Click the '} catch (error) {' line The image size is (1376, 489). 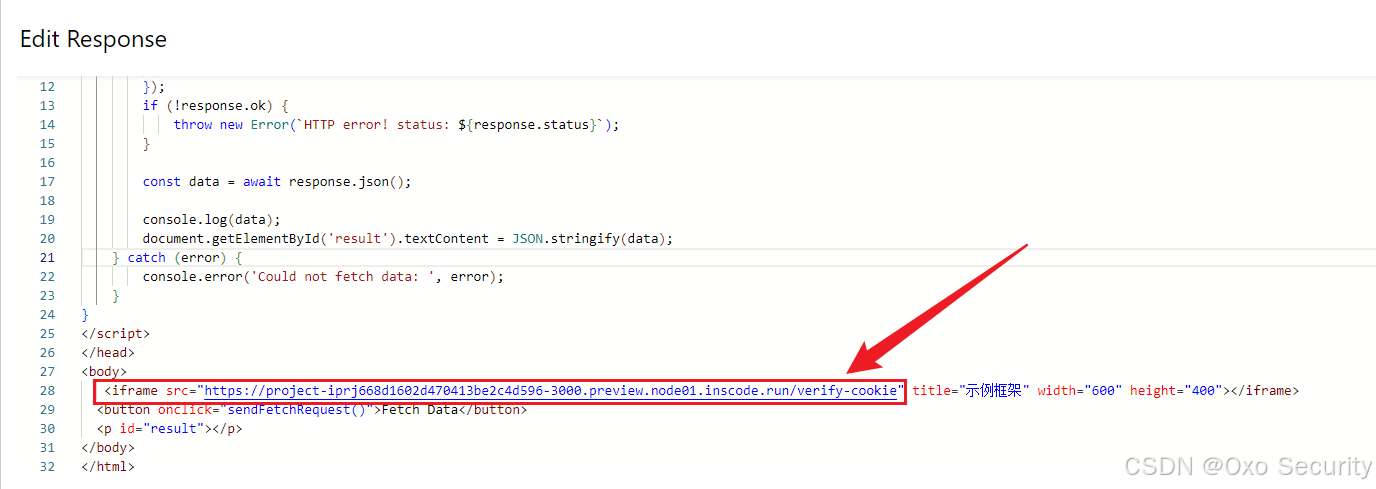177,258
